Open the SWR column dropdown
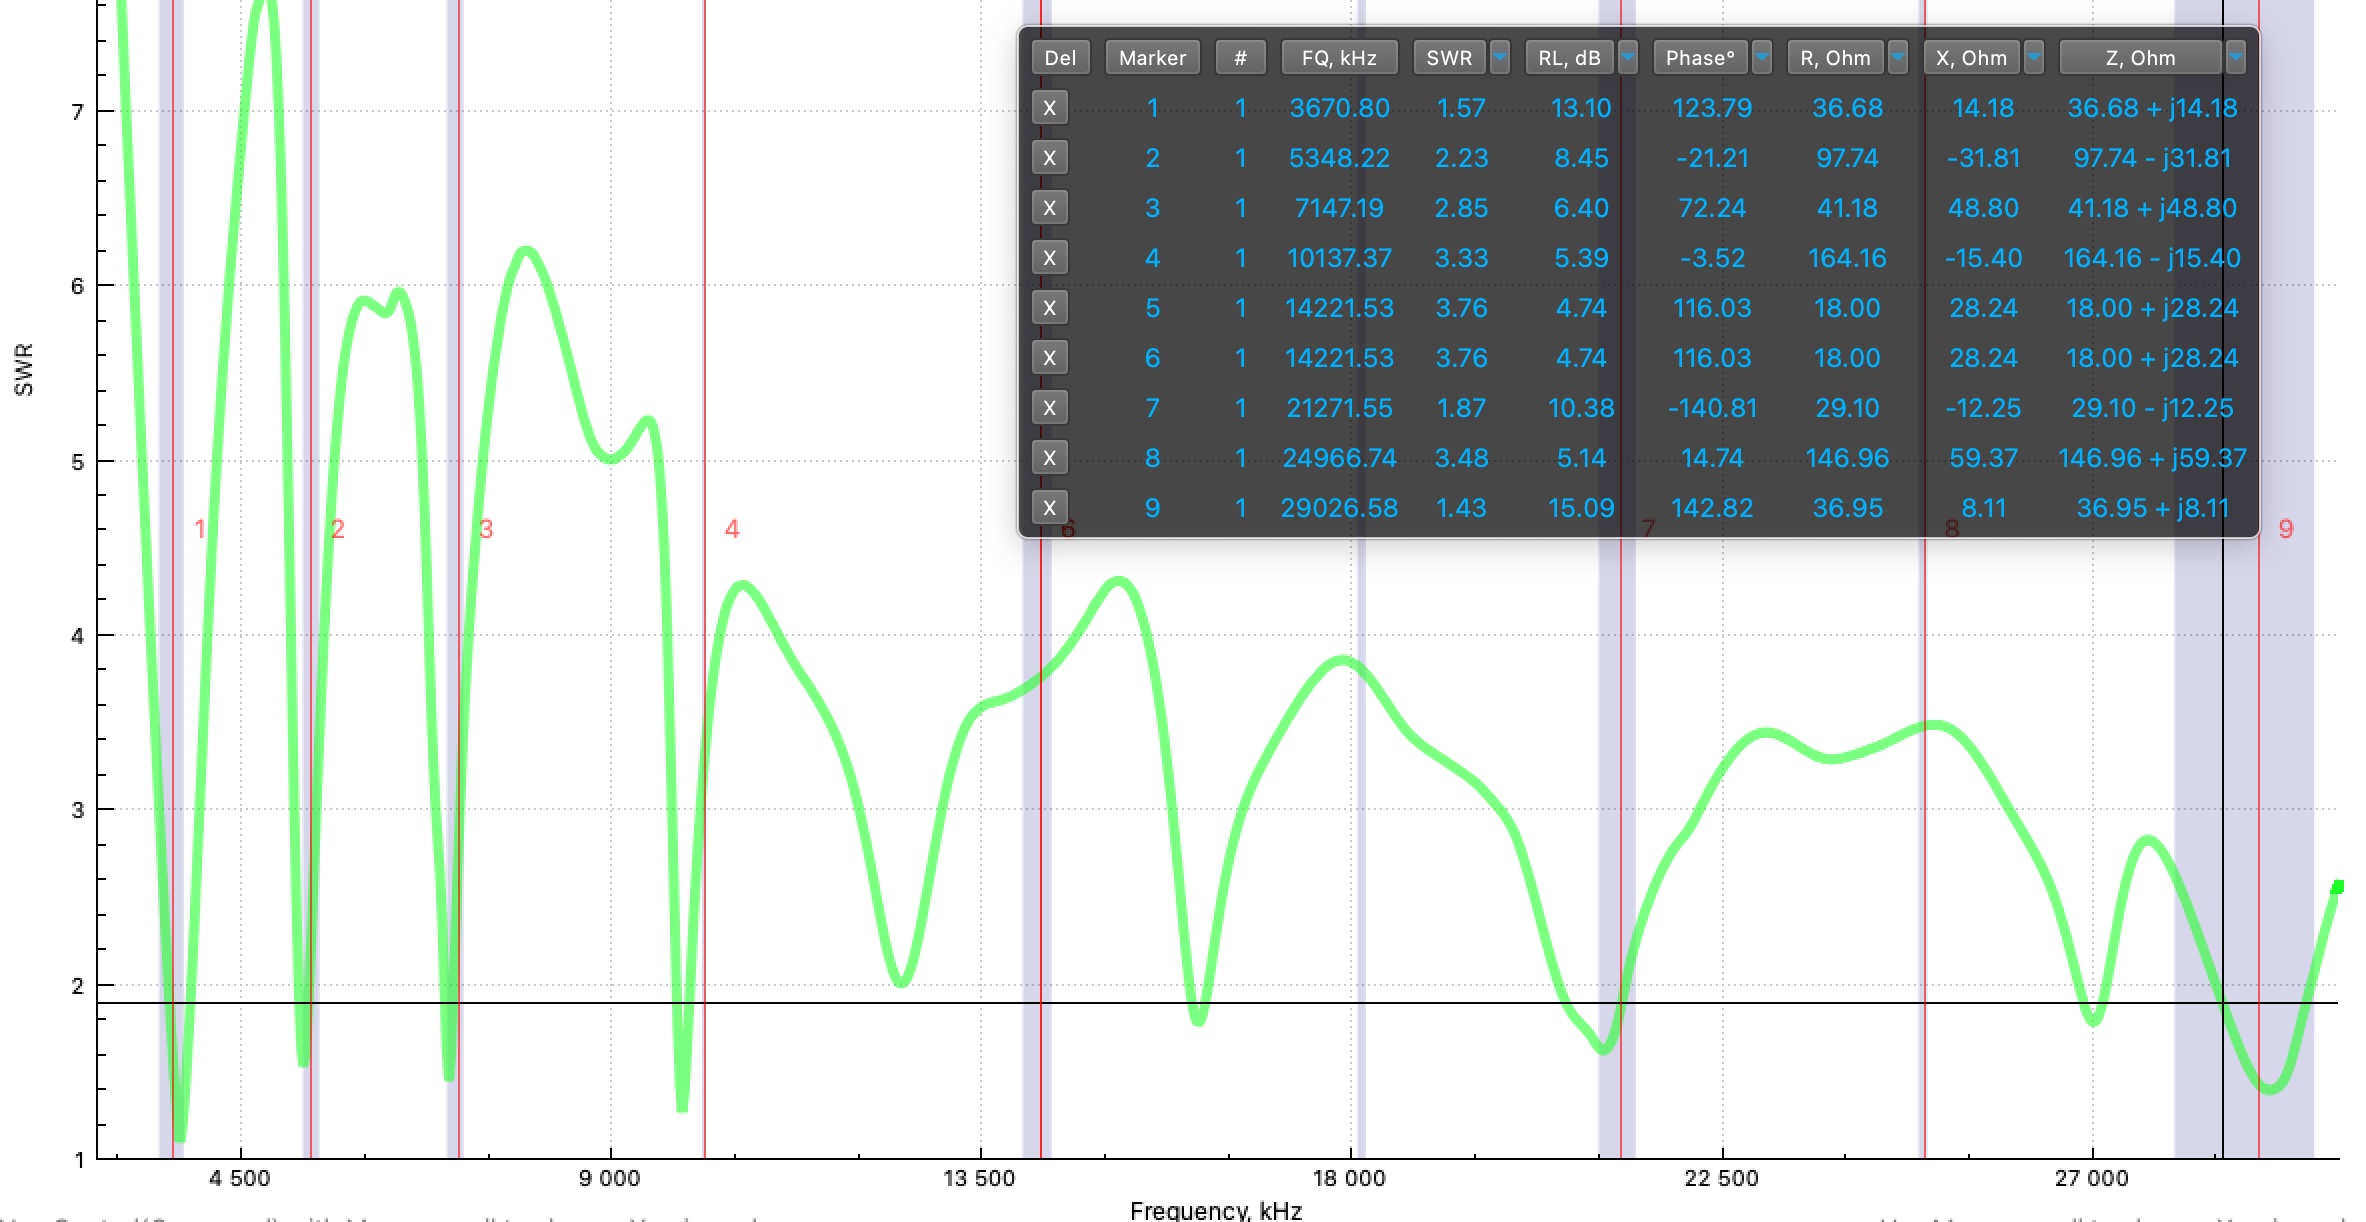This screenshot has height=1222, width=2366. [x=1500, y=58]
